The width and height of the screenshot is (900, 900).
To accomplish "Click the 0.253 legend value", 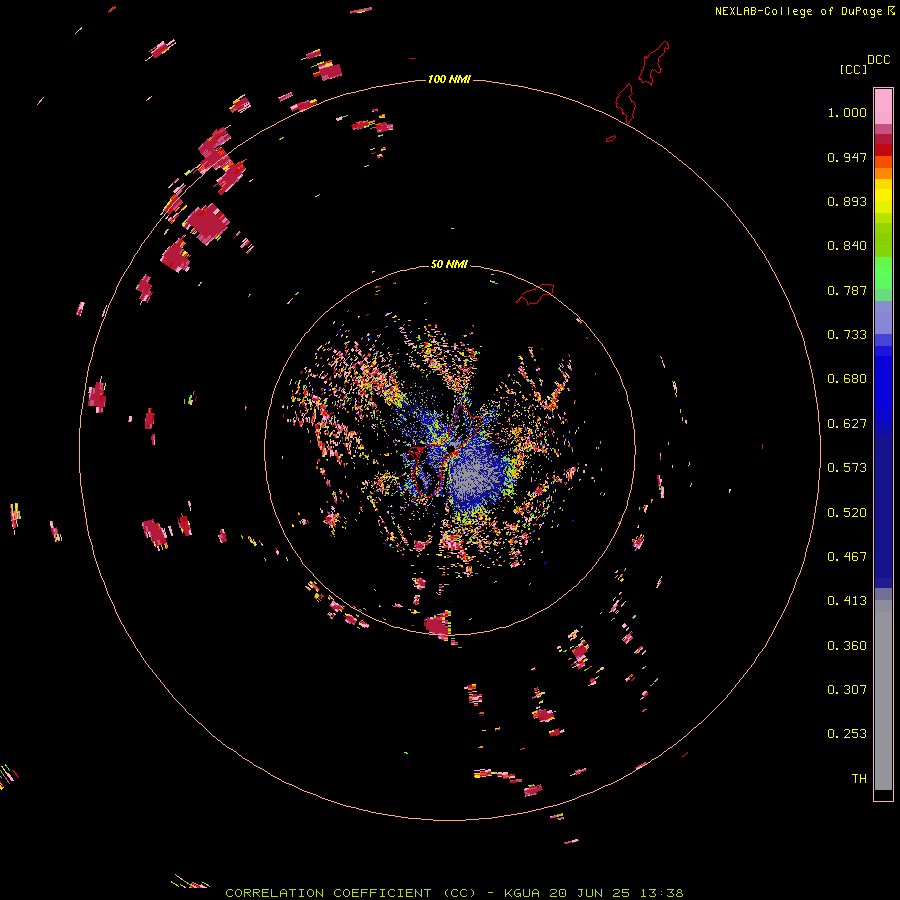I will pos(847,734).
